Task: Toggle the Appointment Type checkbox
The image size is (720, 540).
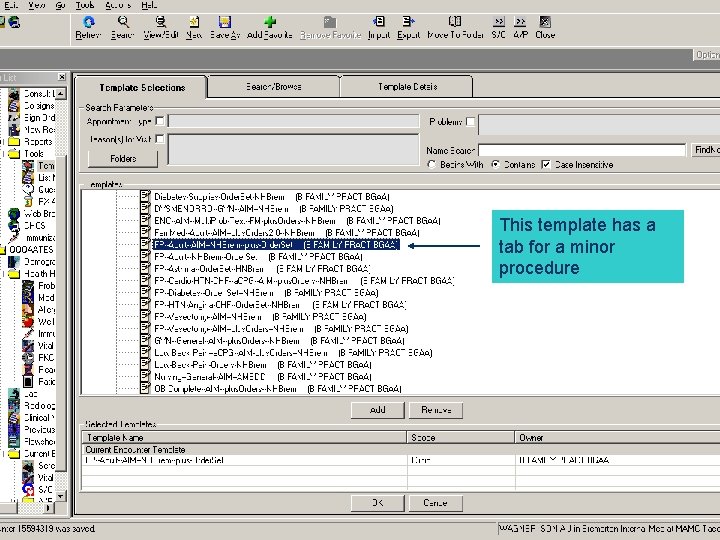Action: [160, 121]
